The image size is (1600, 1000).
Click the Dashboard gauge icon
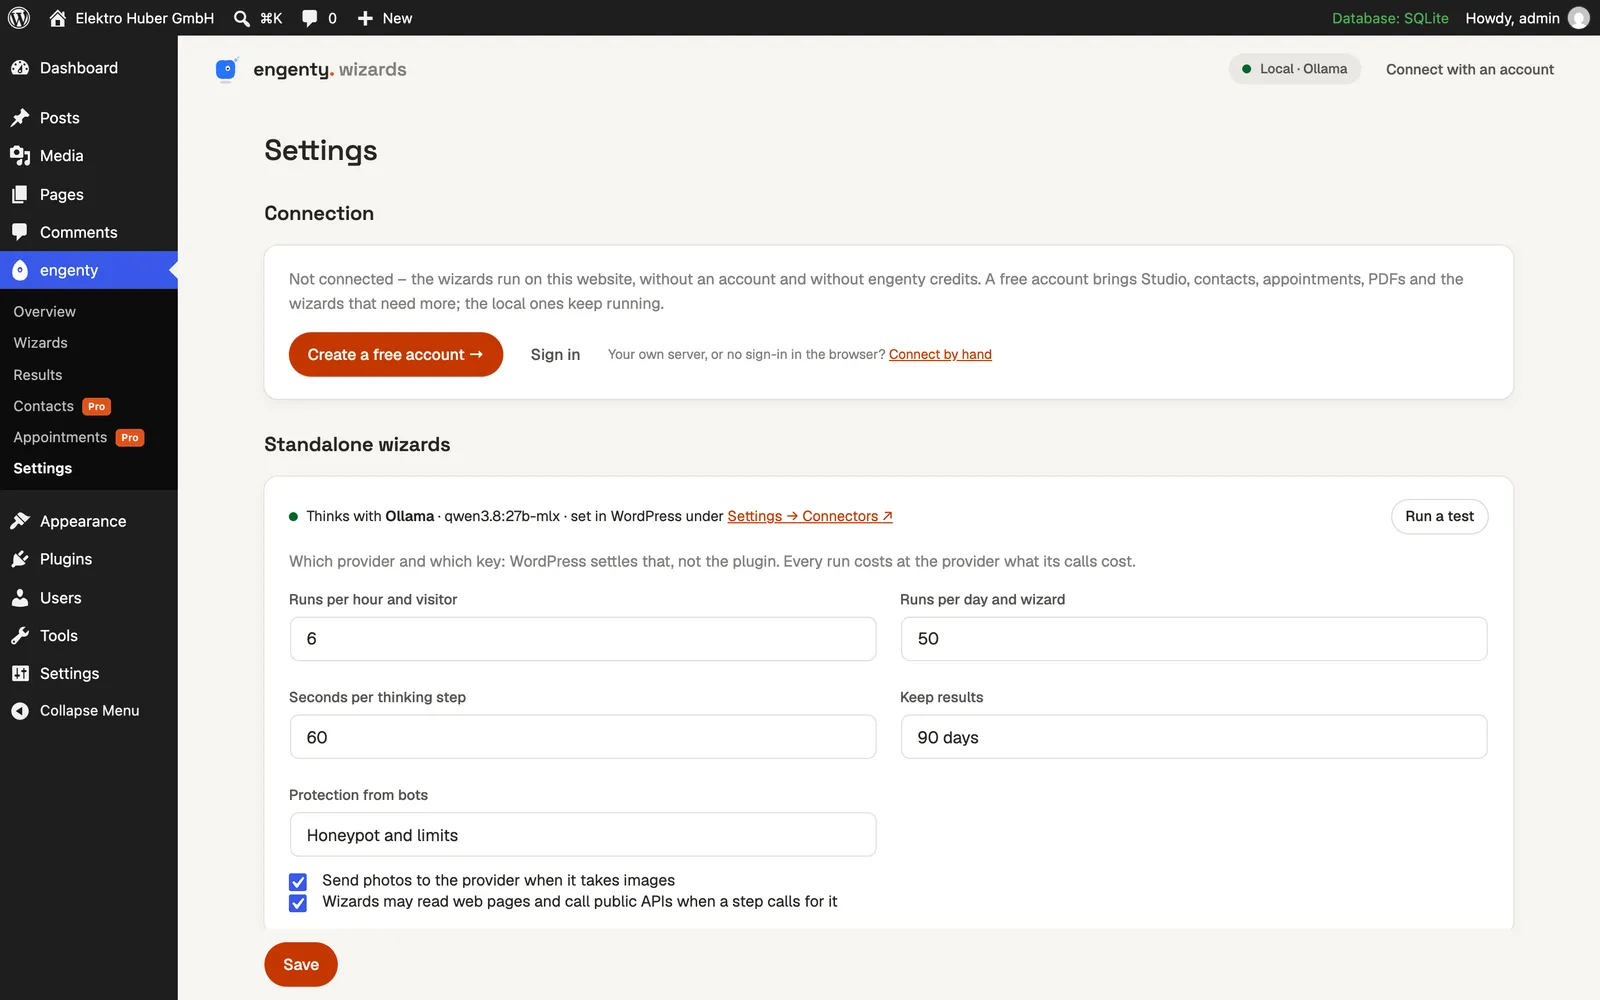coord(20,68)
